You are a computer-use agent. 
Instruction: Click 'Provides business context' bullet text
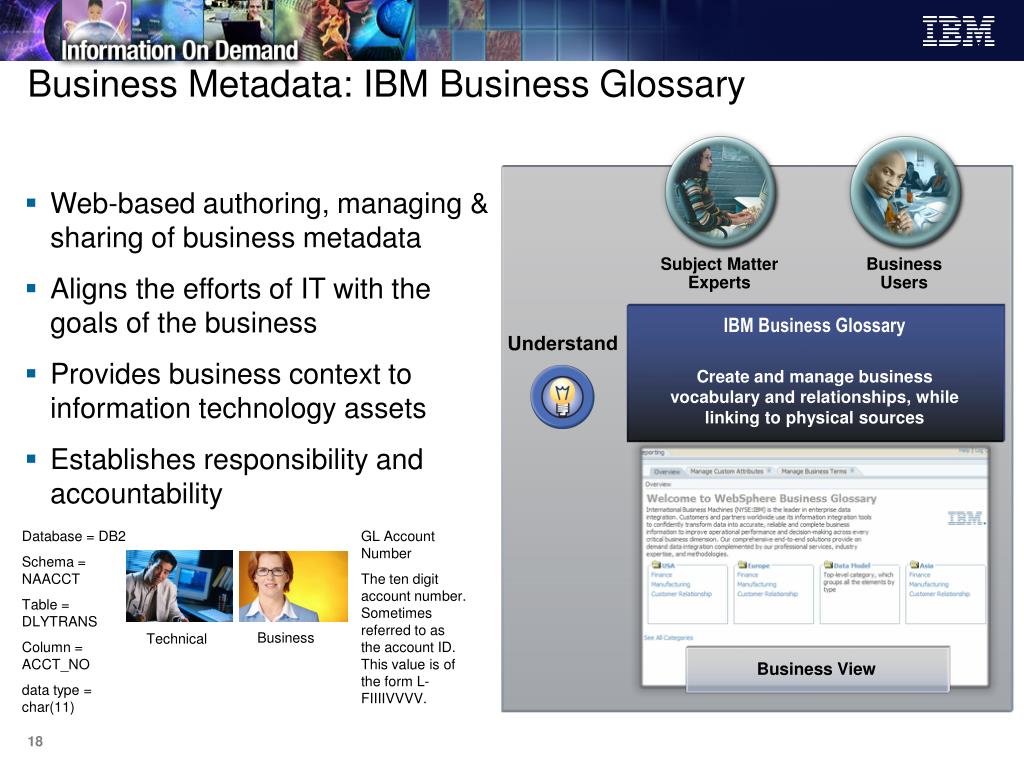[x=238, y=391]
